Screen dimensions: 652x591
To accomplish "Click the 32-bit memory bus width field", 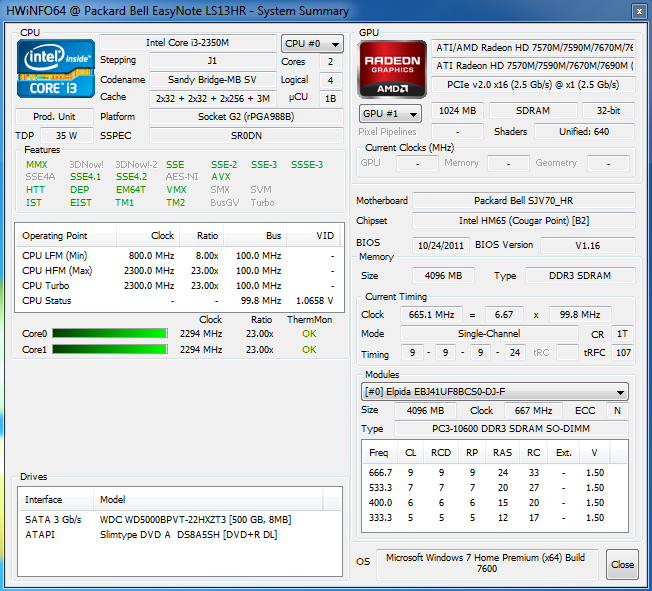I will coord(608,111).
